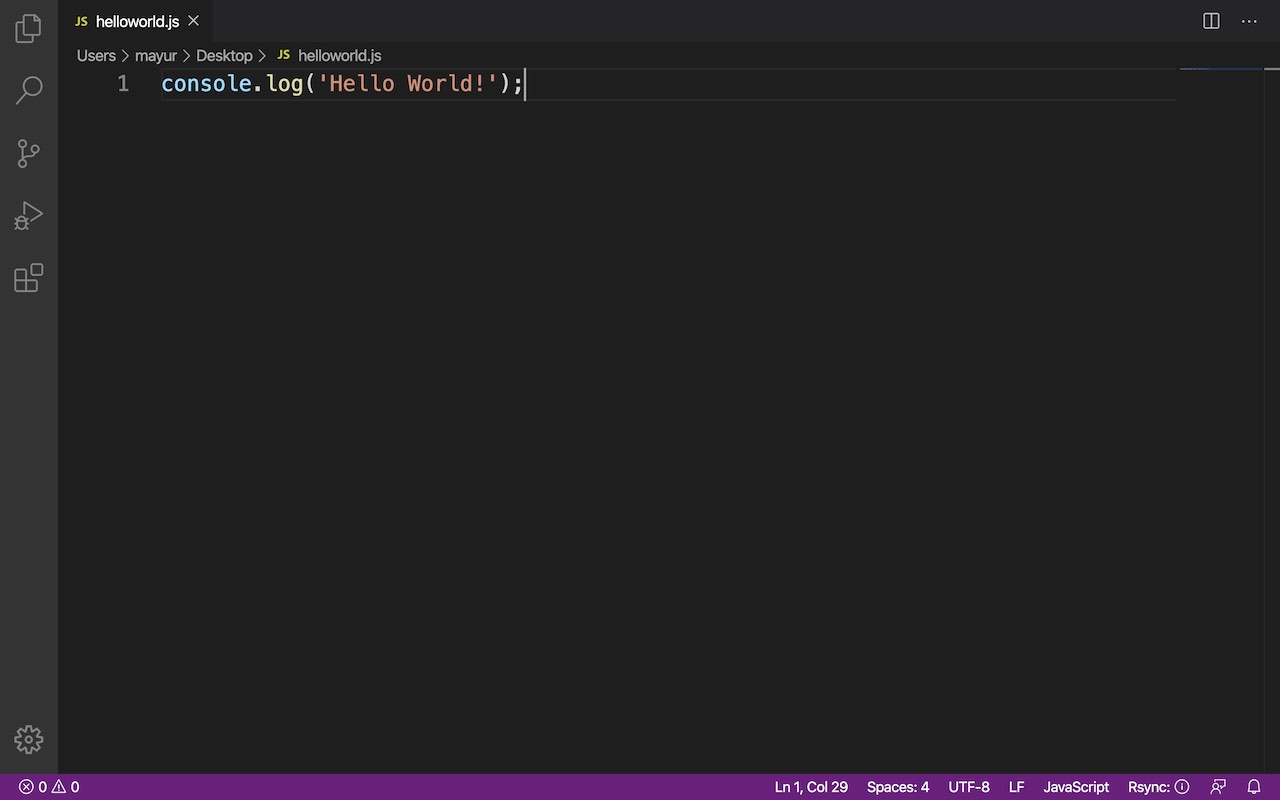Expand the Desktop breadcrumb folder
Viewport: 1280px width, 800px height.
[224, 56]
